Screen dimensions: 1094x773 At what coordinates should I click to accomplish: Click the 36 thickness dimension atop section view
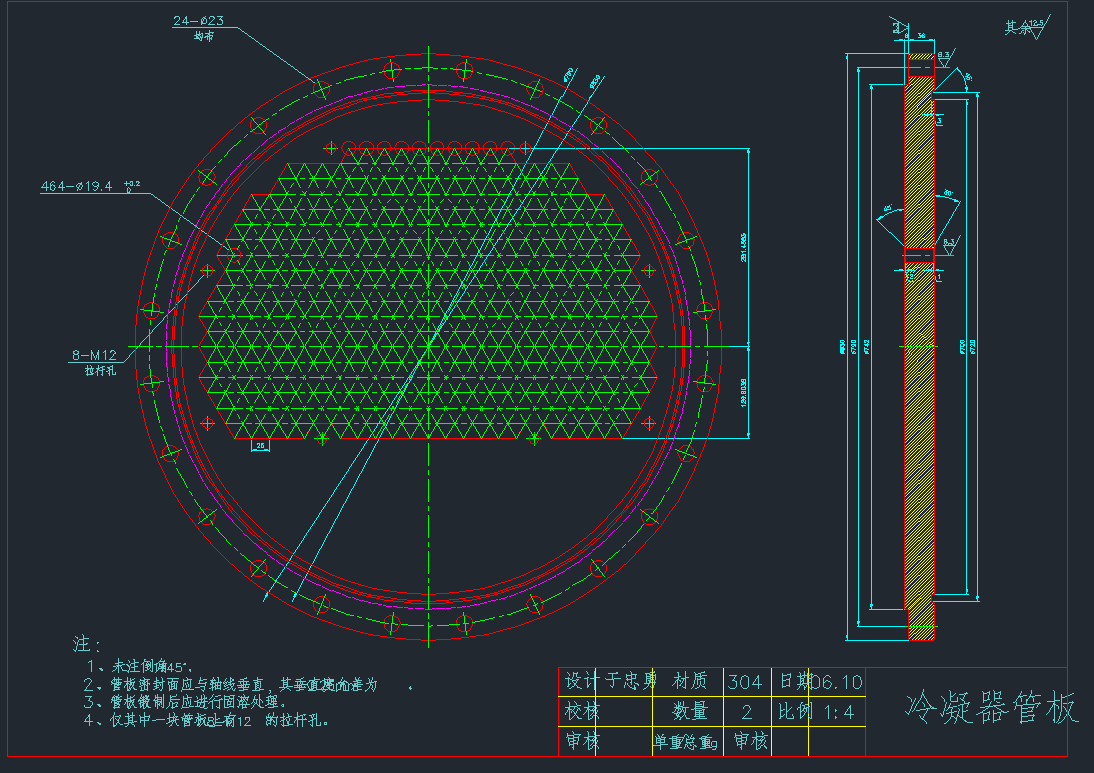[920, 35]
